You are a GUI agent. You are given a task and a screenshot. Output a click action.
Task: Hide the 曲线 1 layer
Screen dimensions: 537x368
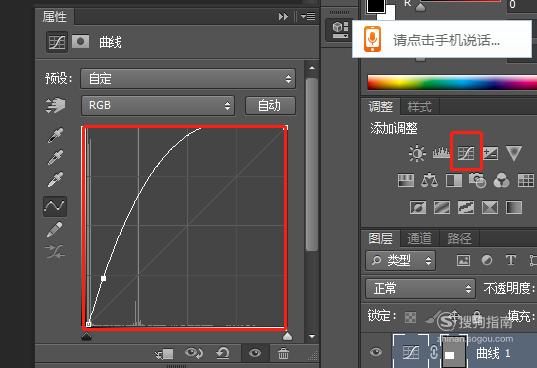coord(376,352)
